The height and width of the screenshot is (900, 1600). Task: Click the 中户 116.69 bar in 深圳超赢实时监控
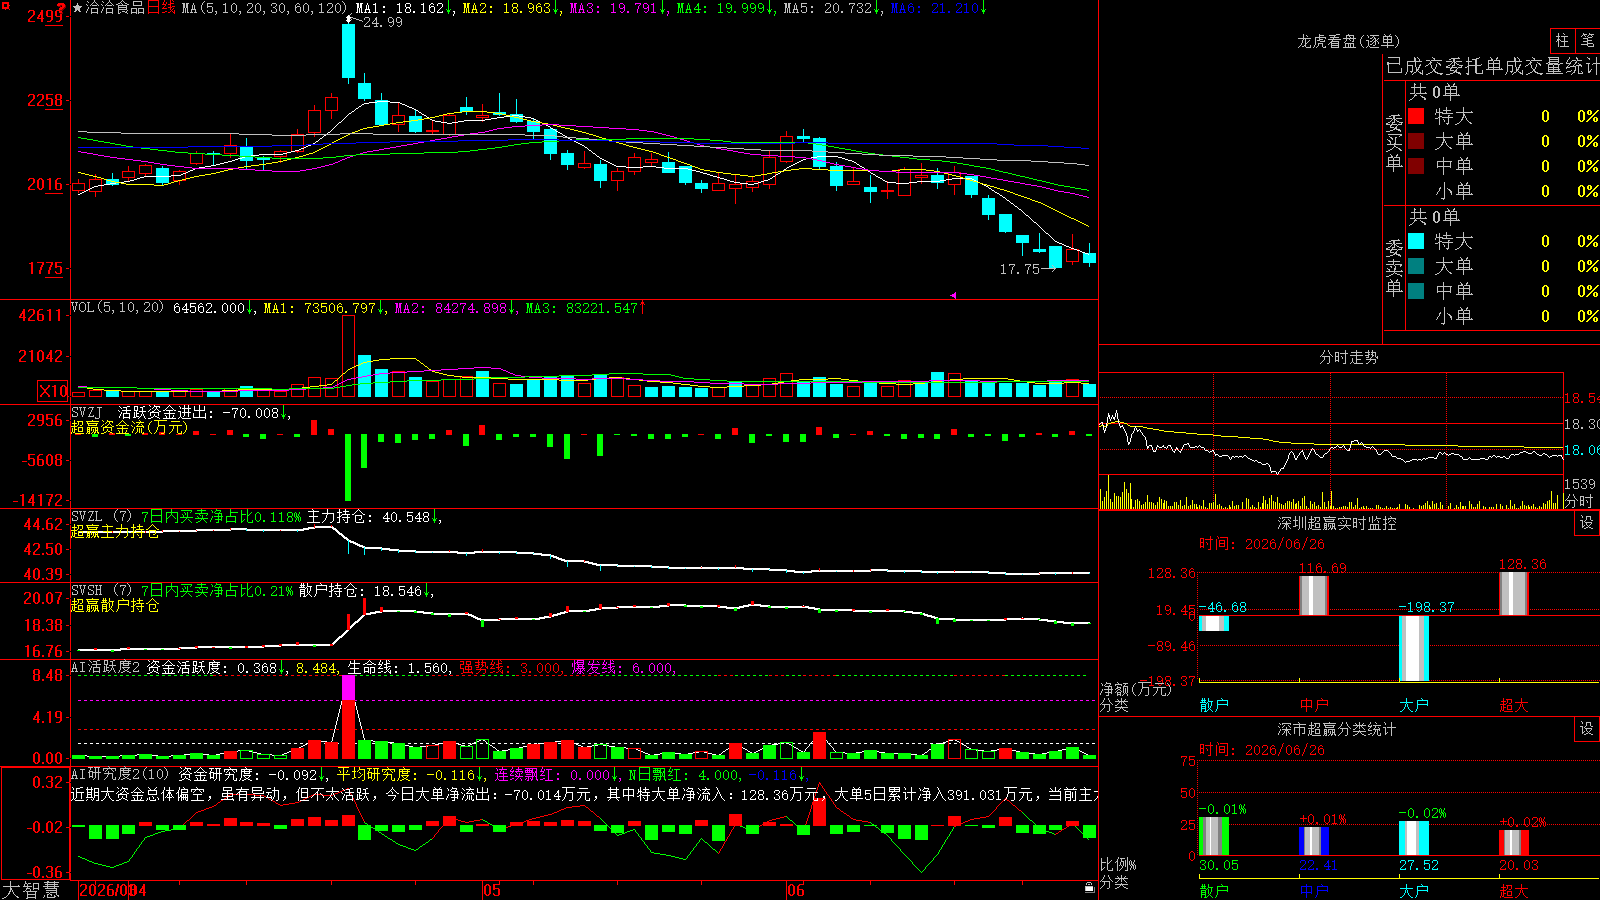(1314, 595)
